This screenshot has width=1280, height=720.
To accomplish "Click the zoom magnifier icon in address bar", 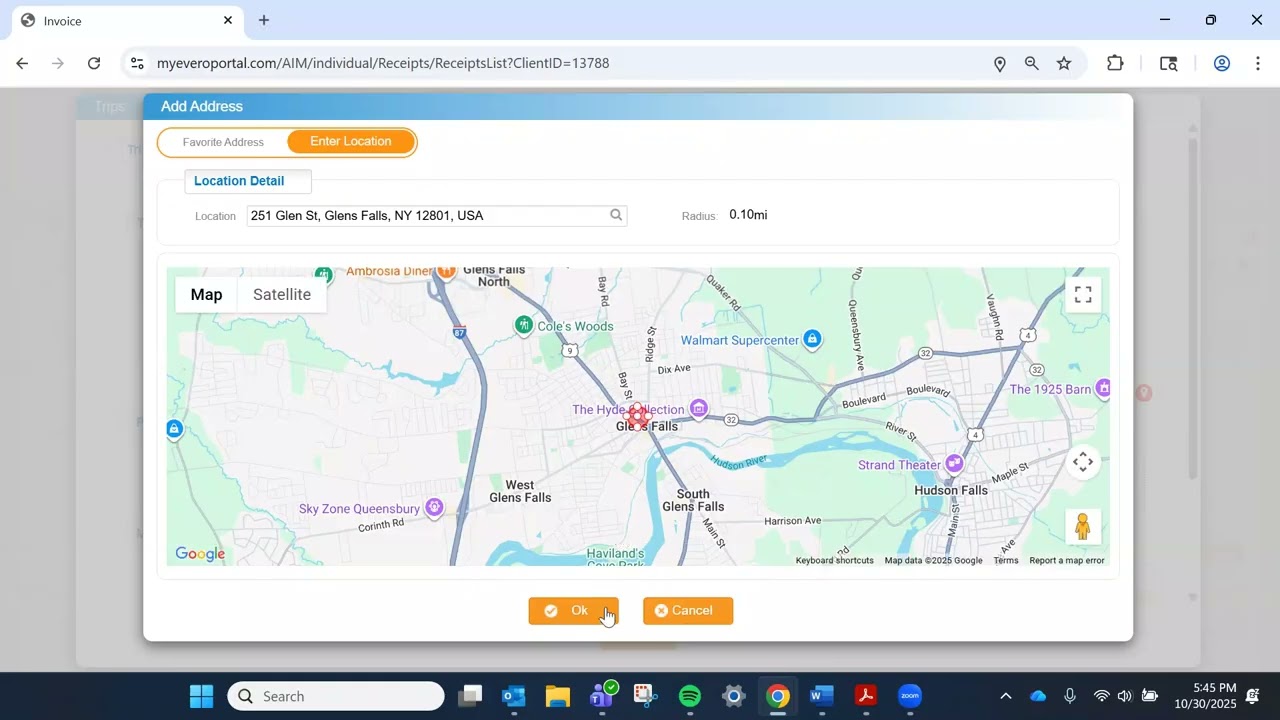I will click(x=1031, y=63).
